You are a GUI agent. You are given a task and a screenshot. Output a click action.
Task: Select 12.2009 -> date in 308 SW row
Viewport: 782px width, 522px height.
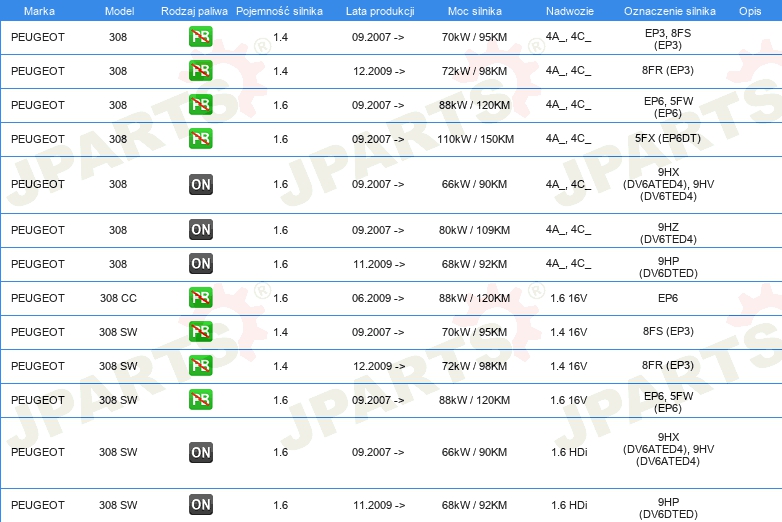(379, 366)
